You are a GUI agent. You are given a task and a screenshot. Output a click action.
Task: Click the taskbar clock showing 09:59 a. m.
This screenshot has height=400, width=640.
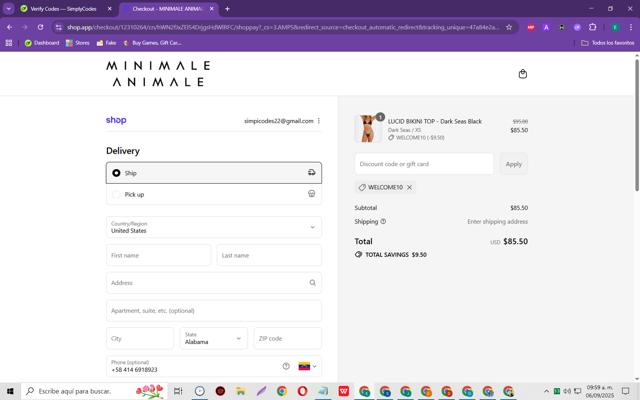pos(600,391)
